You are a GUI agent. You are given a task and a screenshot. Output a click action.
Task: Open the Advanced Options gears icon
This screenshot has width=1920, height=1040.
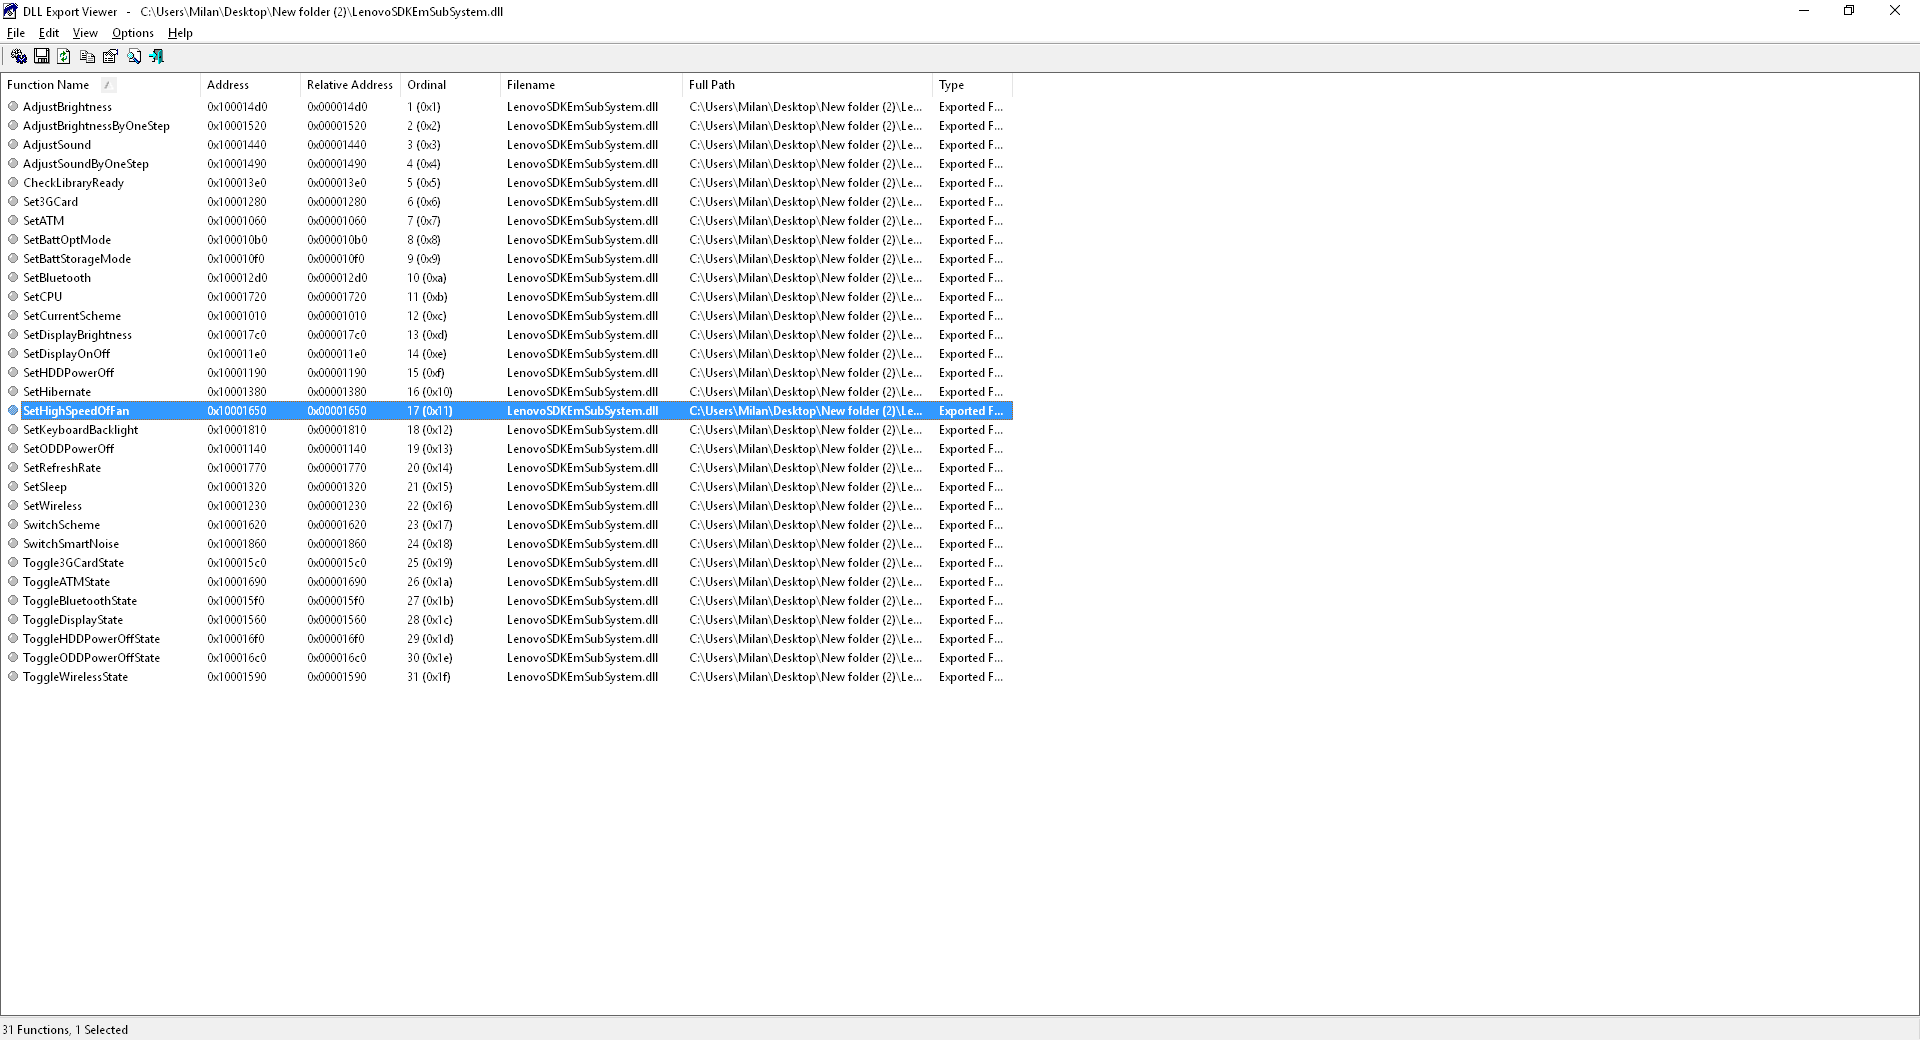19,57
